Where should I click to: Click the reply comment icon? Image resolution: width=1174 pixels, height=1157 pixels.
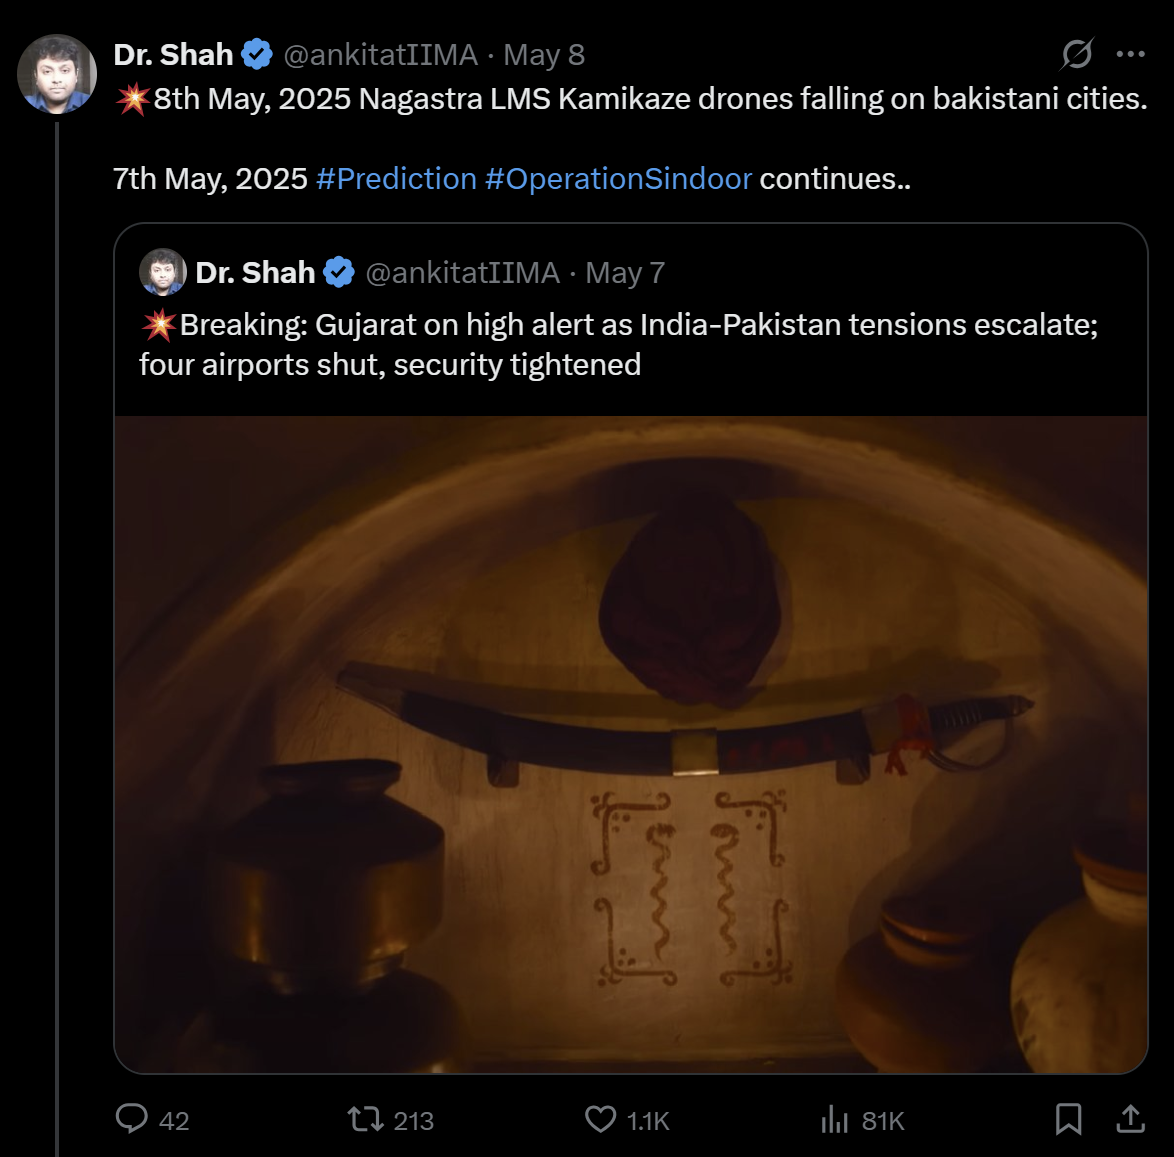tap(132, 1118)
